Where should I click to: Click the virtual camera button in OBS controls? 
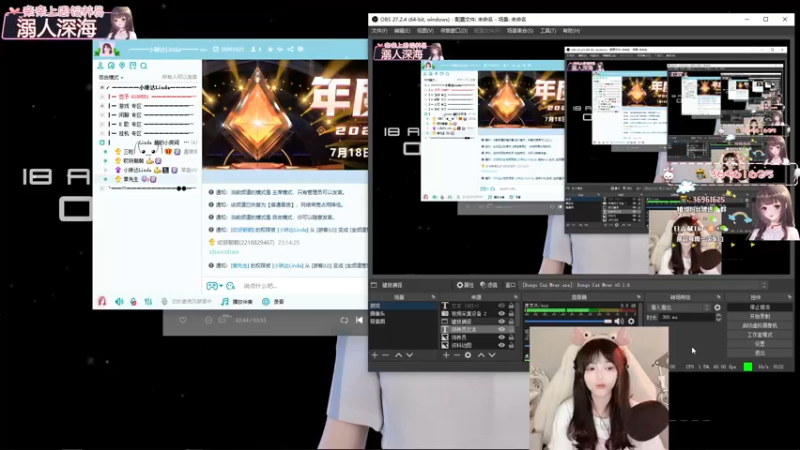[760, 326]
